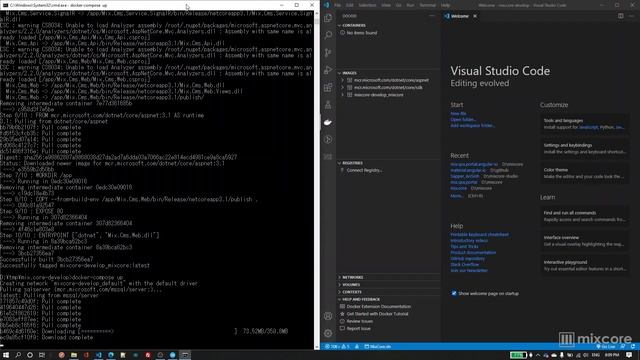
Task: Open the Explorer view in VS Code
Action: click(x=328, y=18)
